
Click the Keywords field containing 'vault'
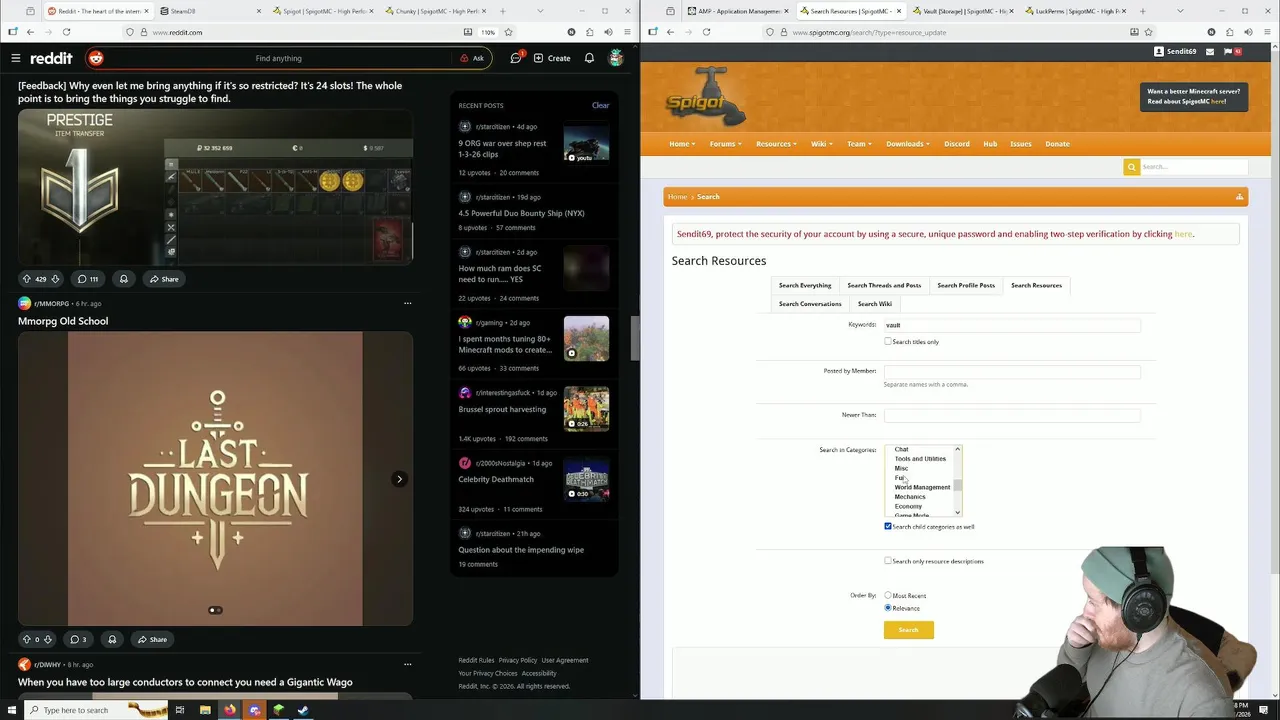[x=1012, y=325]
